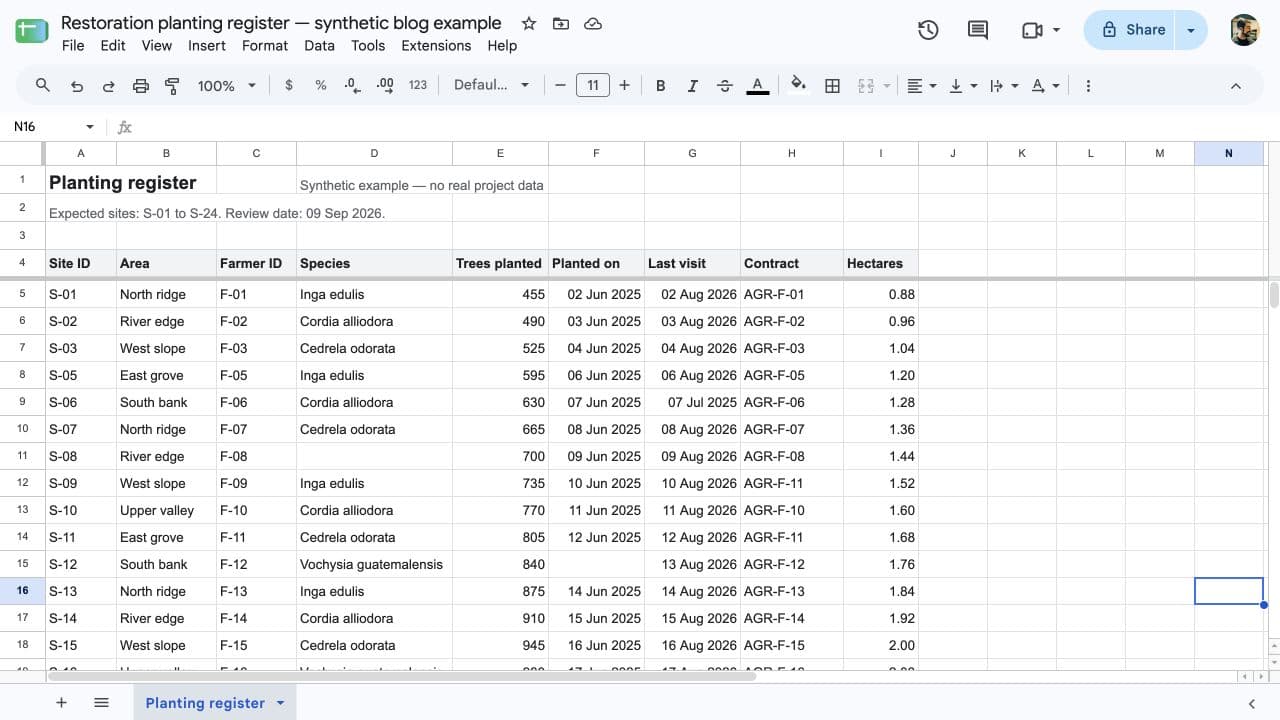This screenshot has height=720, width=1280.
Task: Open the Extensions menu
Action: click(436, 45)
